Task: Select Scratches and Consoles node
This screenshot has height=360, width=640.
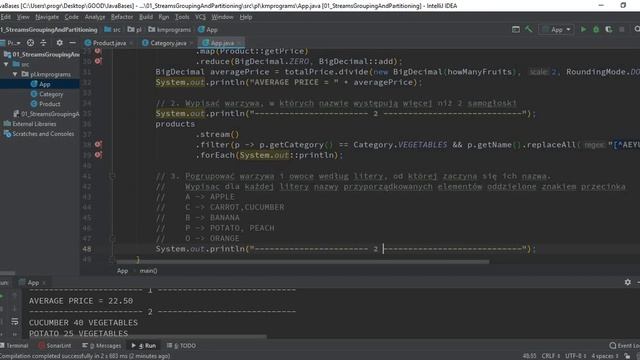Action: [43, 134]
